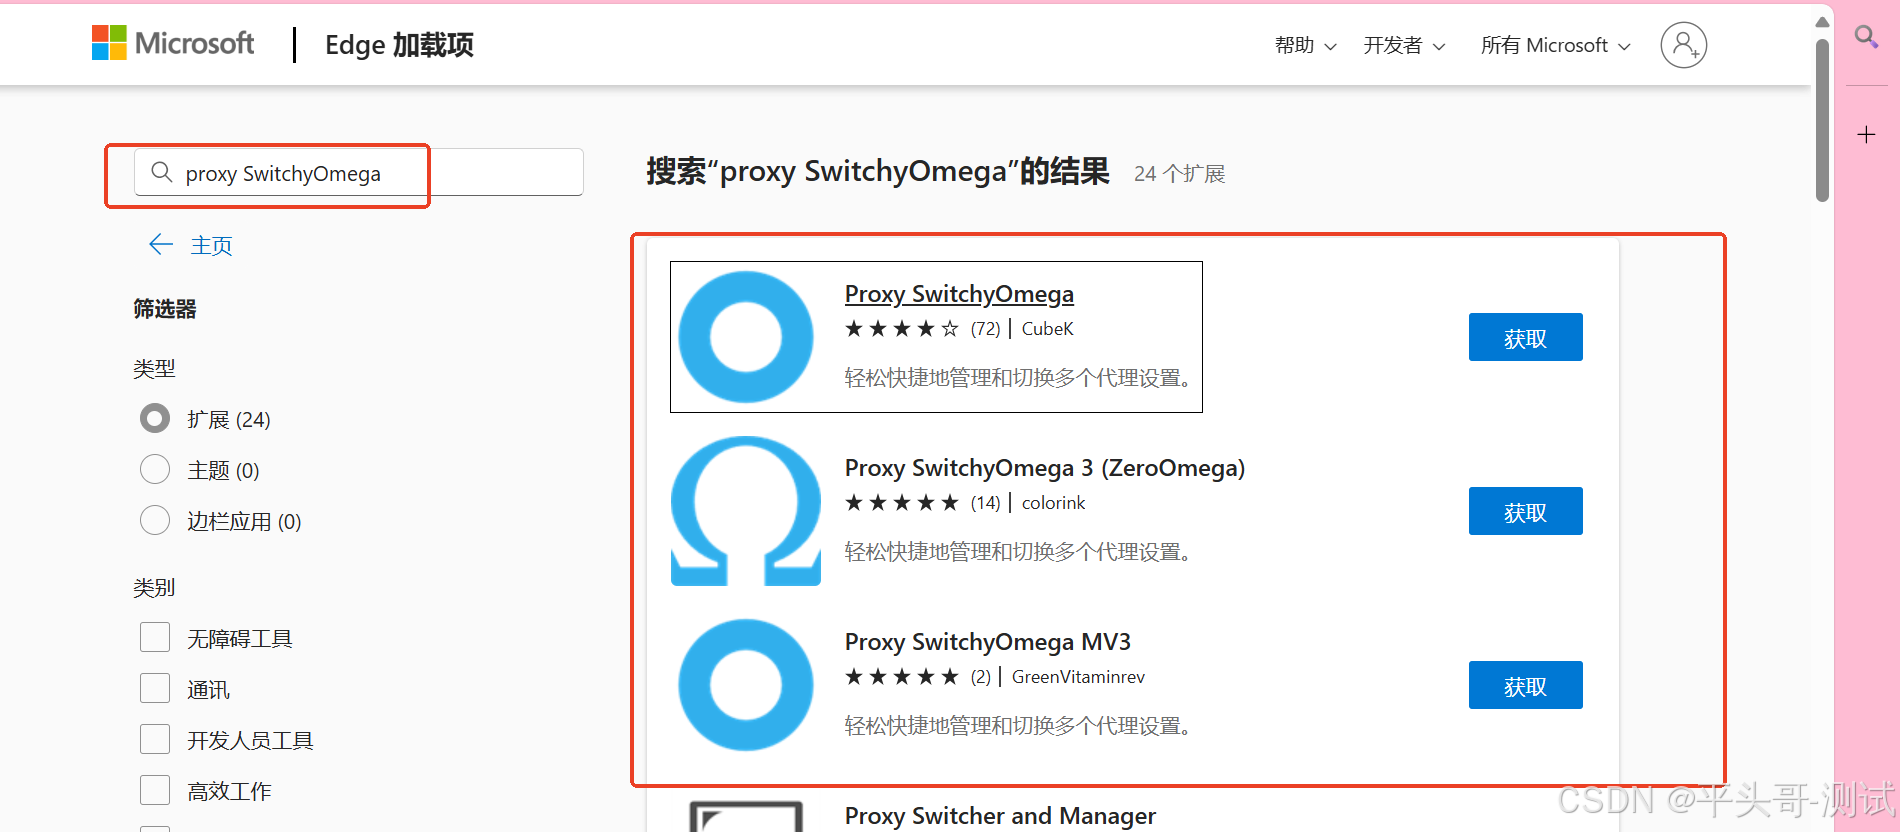This screenshot has width=1900, height=832.
Task: Click the 24 个扩展 result count
Action: point(1179,174)
